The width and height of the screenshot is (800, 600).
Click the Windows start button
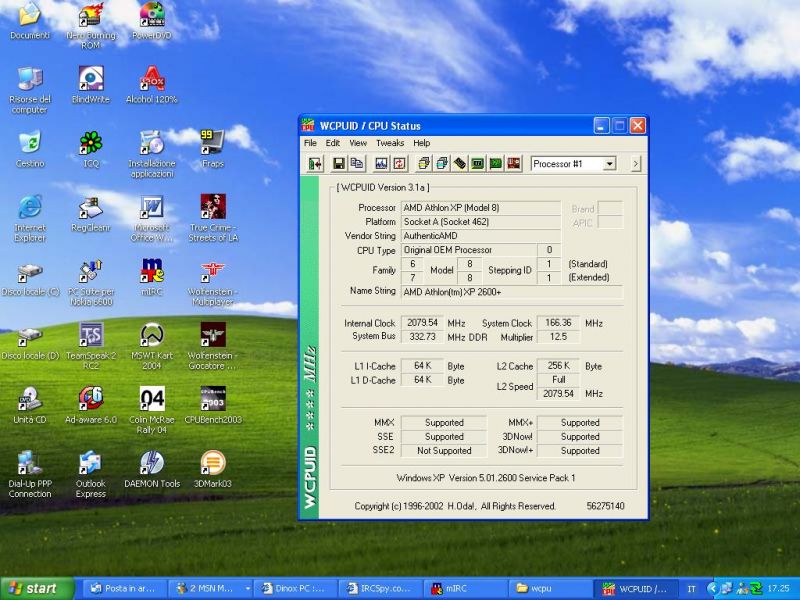click(37, 588)
